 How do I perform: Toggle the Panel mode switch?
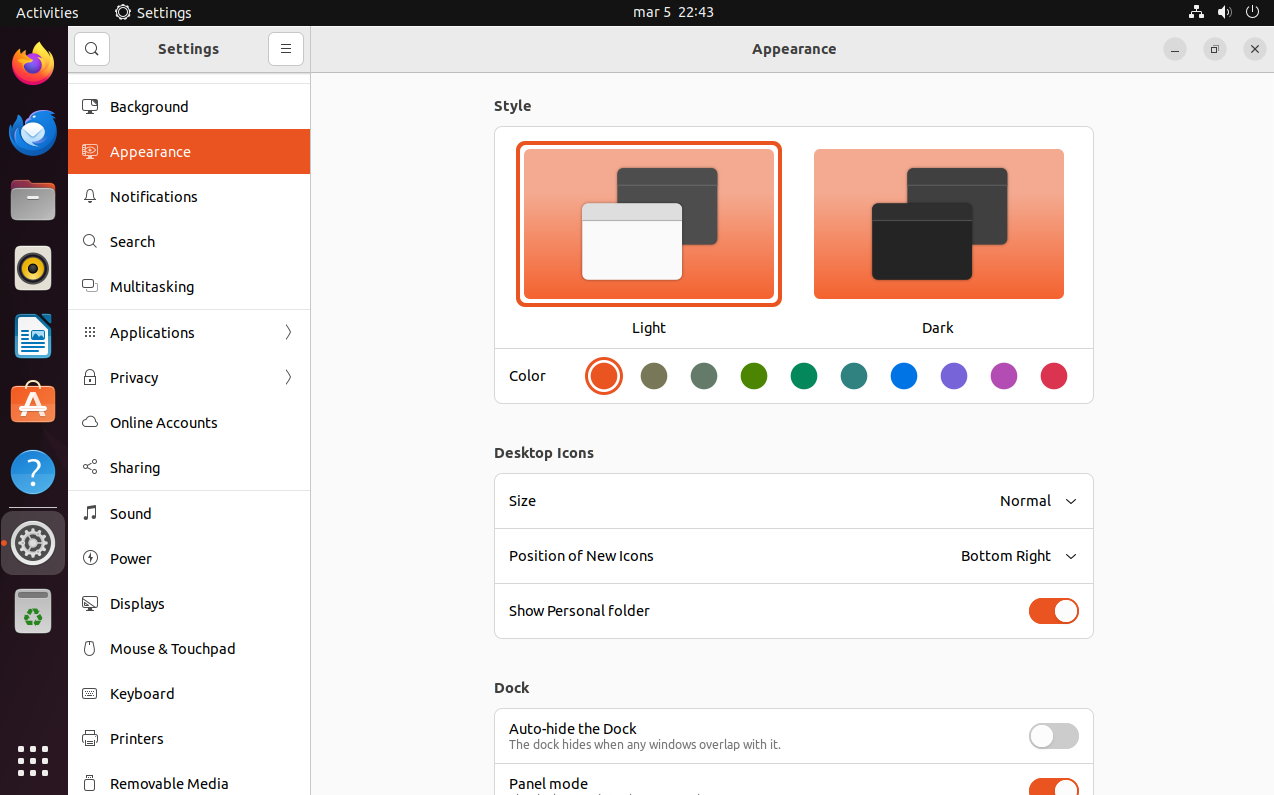(x=1053, y=787)
